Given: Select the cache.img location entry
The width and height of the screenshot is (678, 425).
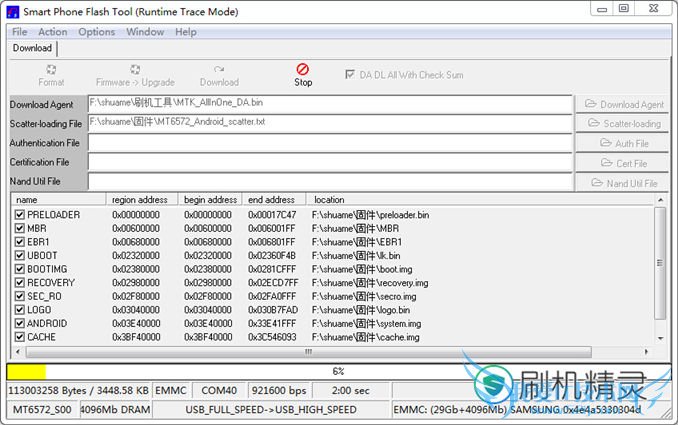Looking at the screenshot, I should tap(365, 337).
